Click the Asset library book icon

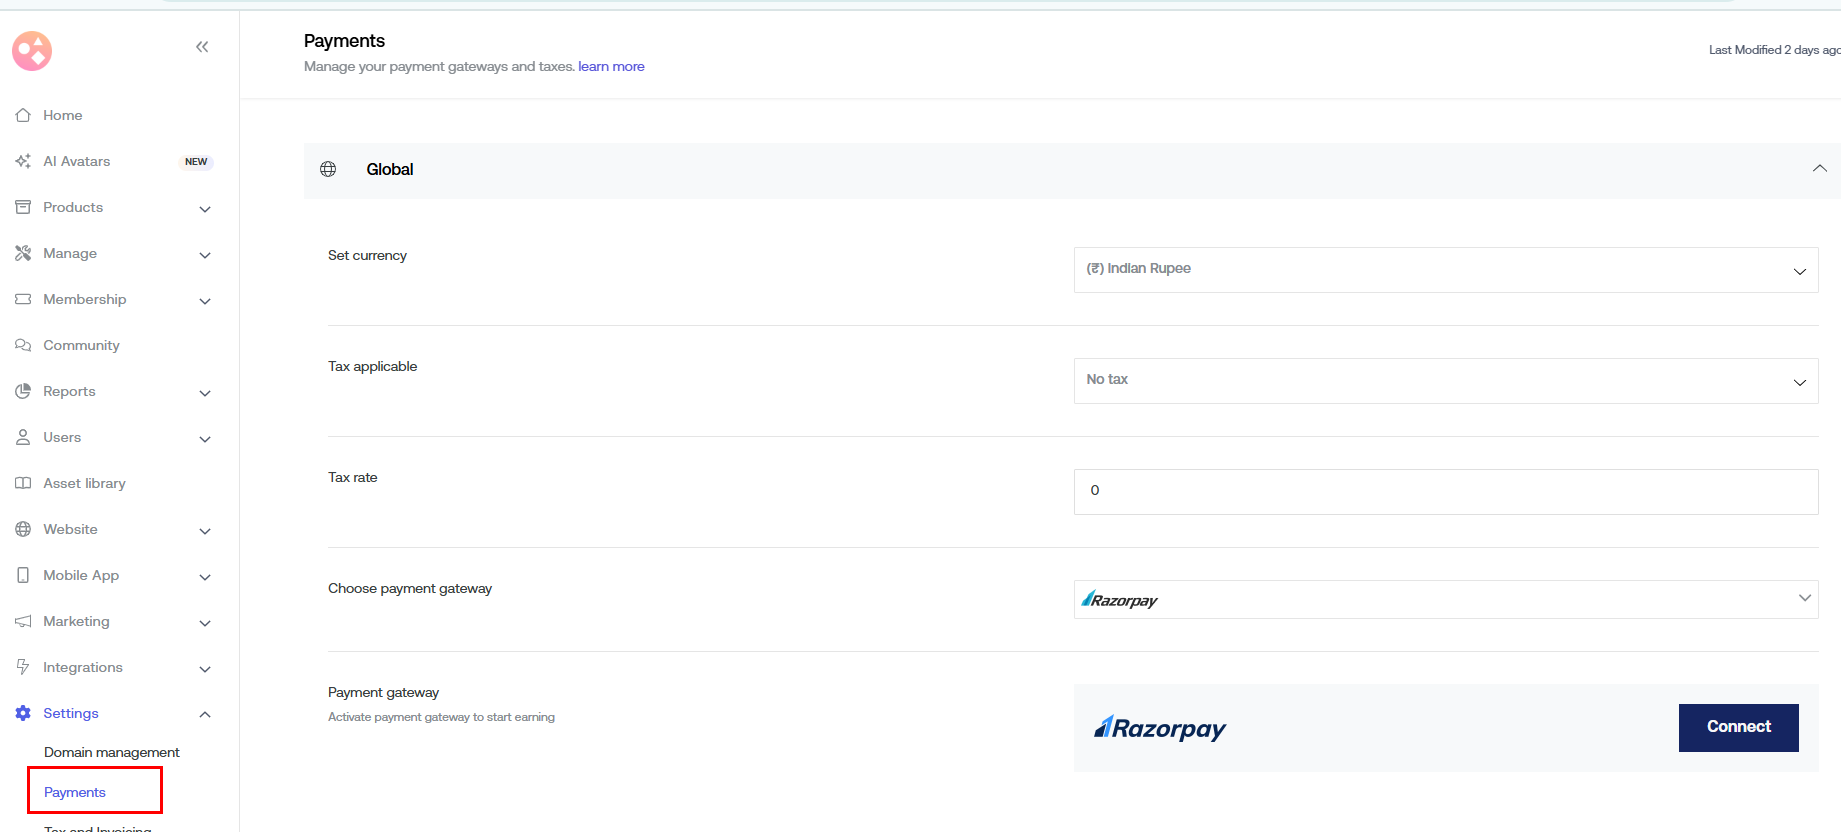point(23,484)
